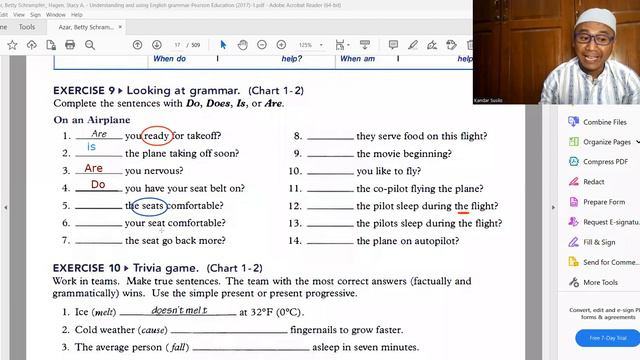Expand the left navigation pane arrow

point(5,208)
